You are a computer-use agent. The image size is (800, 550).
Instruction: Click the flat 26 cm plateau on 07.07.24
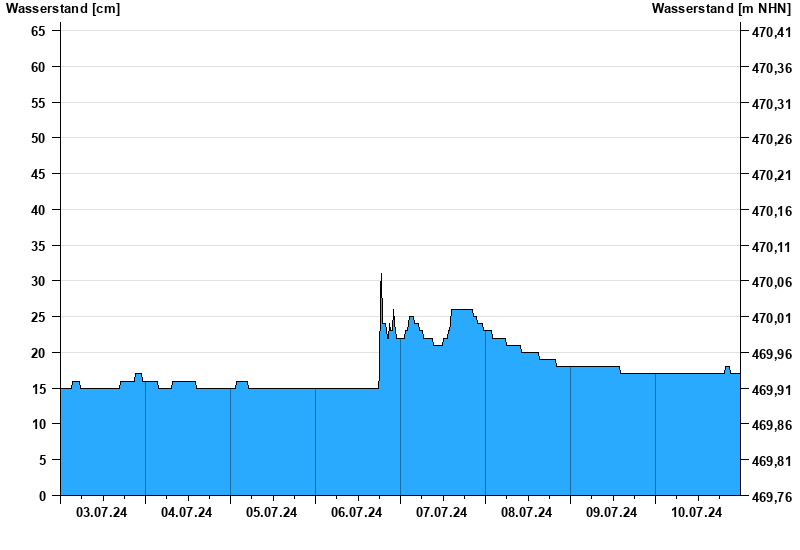tap(462, 310)
